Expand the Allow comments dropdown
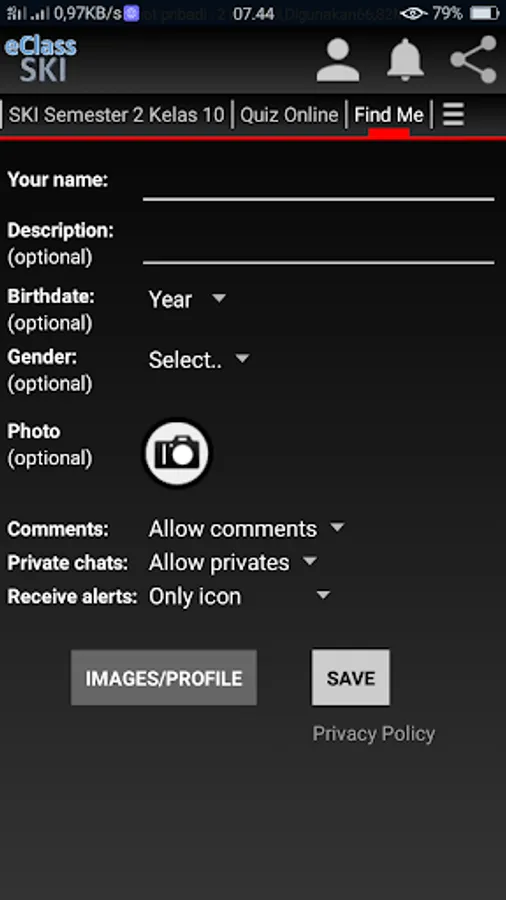Image resolution: width=506 pixels, height=900 pixels. 247,529
